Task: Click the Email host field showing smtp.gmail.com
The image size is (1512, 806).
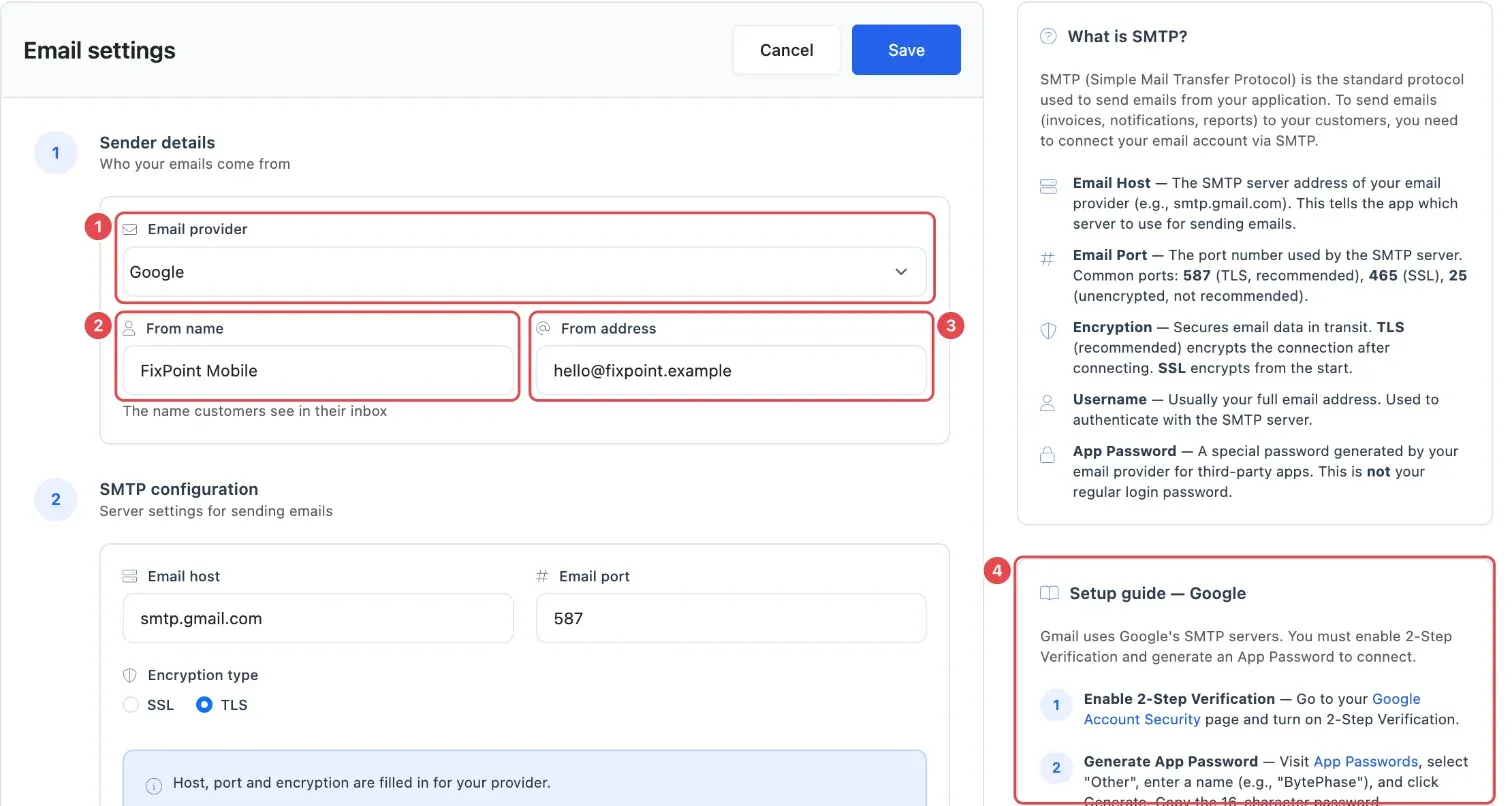Action: click(318, 618)
